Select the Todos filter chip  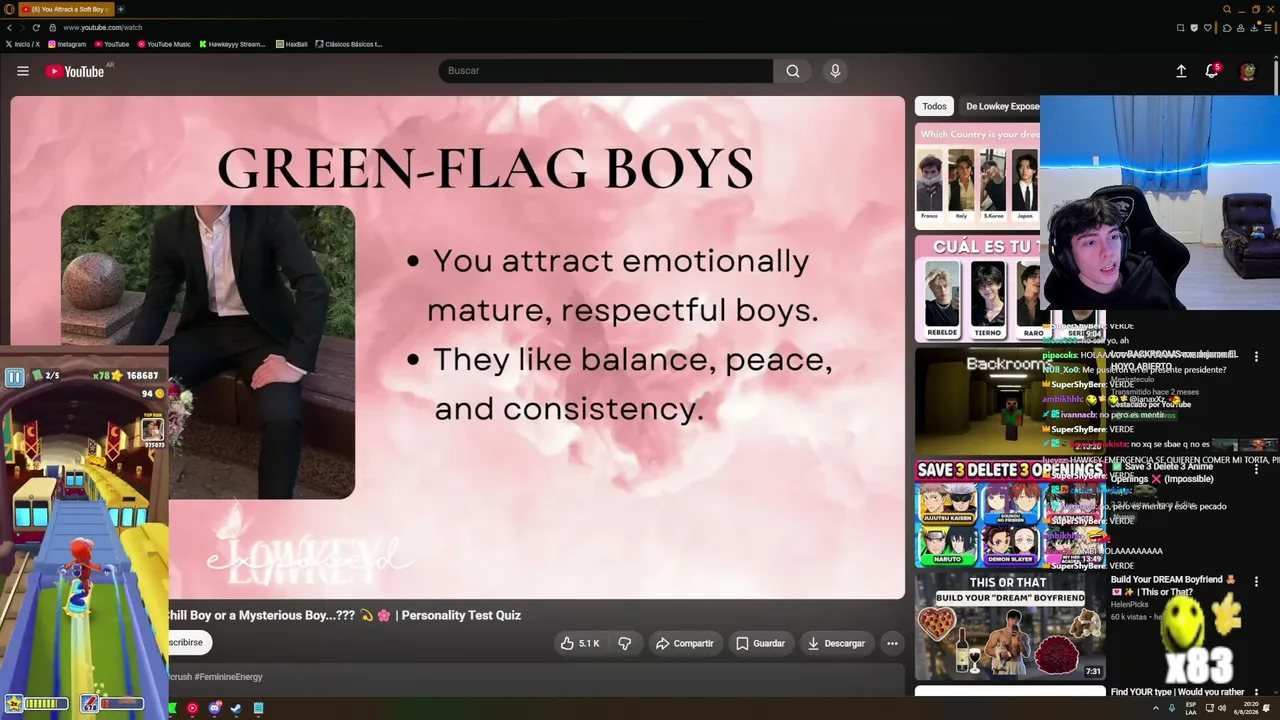(934, 106)
